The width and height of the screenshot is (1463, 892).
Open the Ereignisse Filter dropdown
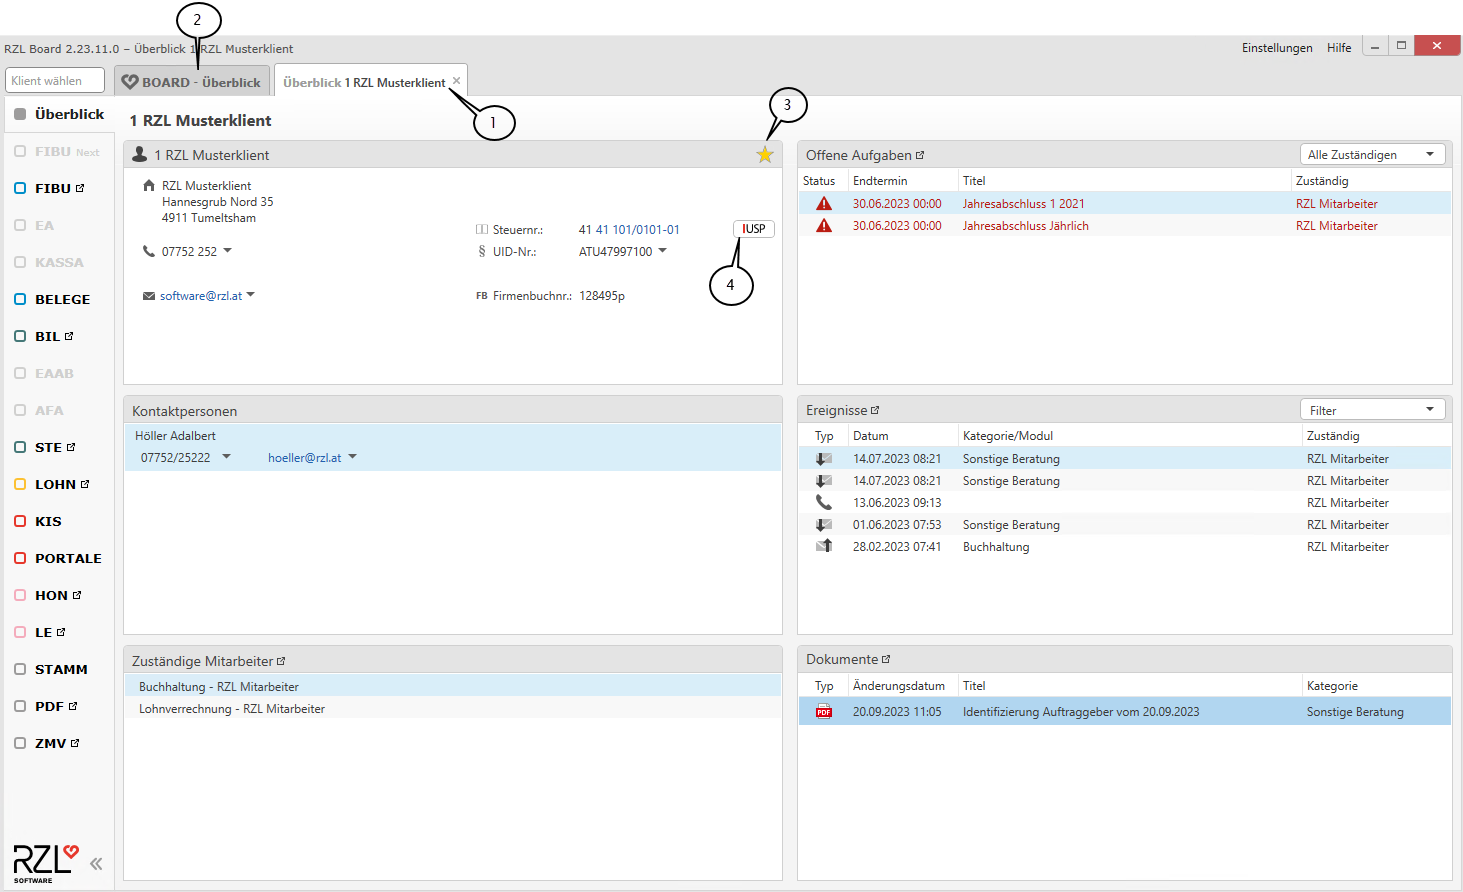[x=1372, y=410]
